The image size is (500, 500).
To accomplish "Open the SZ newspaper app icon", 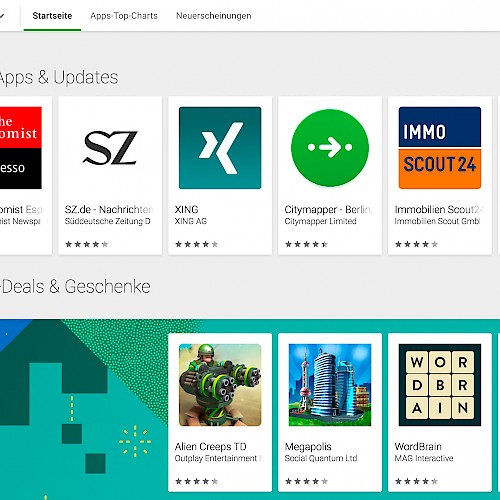I will (x=110, y=148).
